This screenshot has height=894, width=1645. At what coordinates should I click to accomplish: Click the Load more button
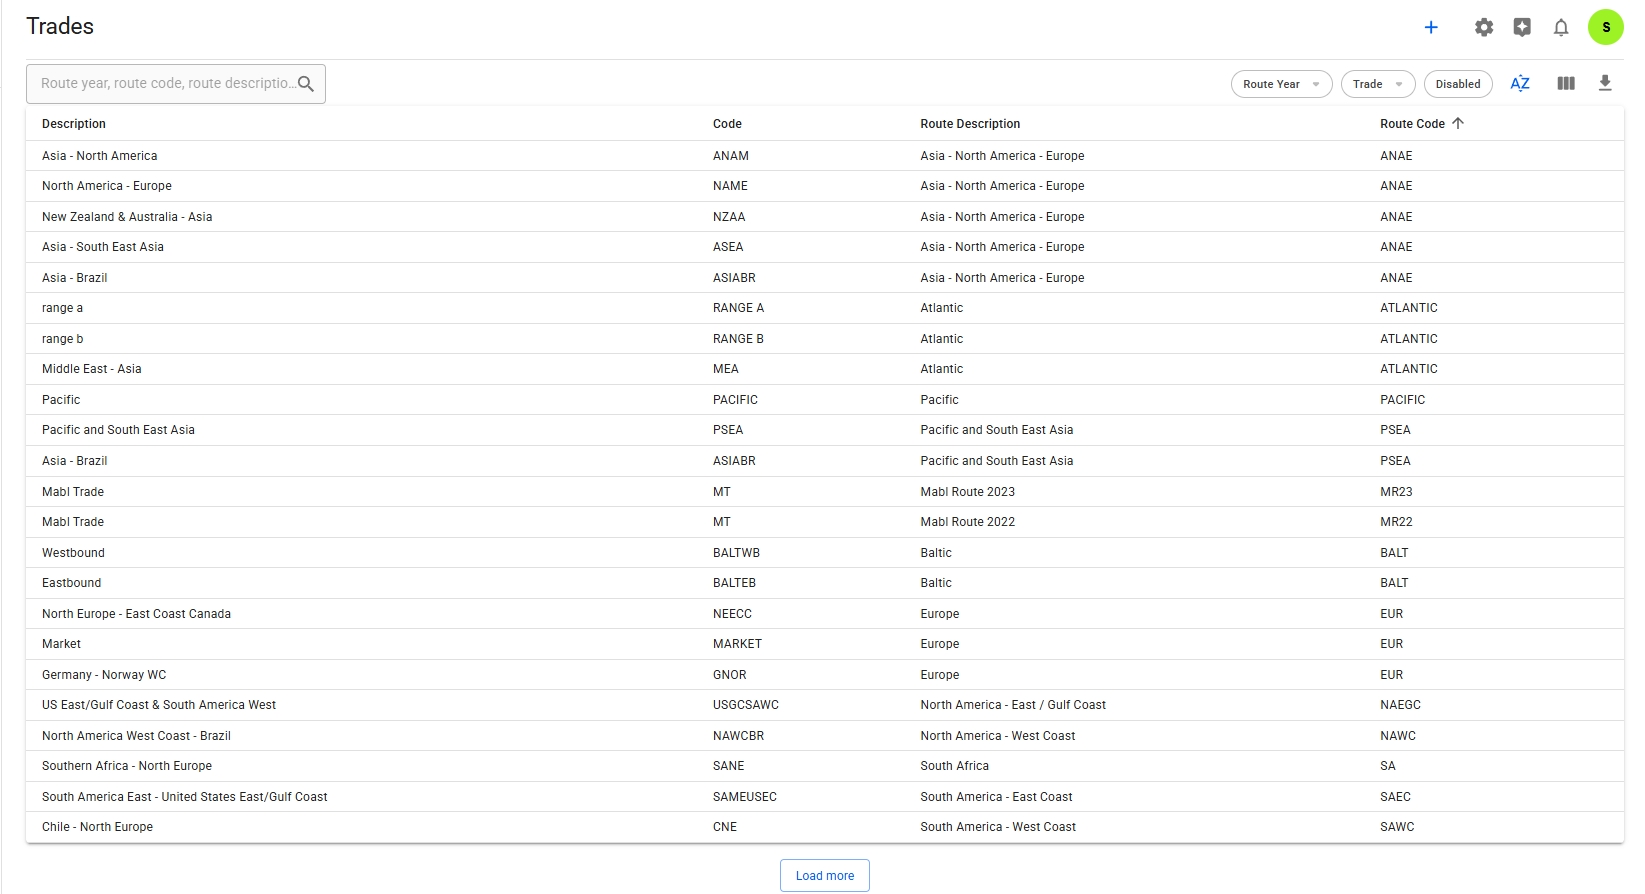click(824, 876)
